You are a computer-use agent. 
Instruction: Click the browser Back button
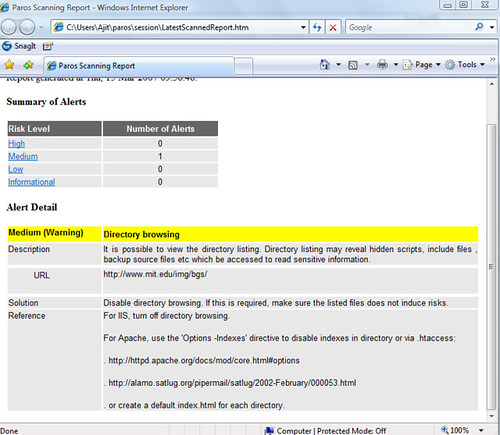pyautogui.click(x=9, y=27)
